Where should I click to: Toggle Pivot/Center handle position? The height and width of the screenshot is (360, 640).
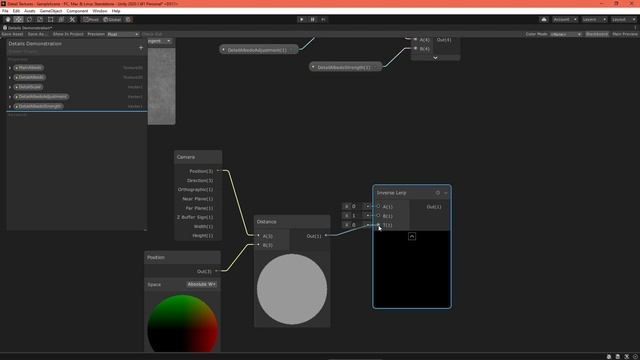coord(91,20)
